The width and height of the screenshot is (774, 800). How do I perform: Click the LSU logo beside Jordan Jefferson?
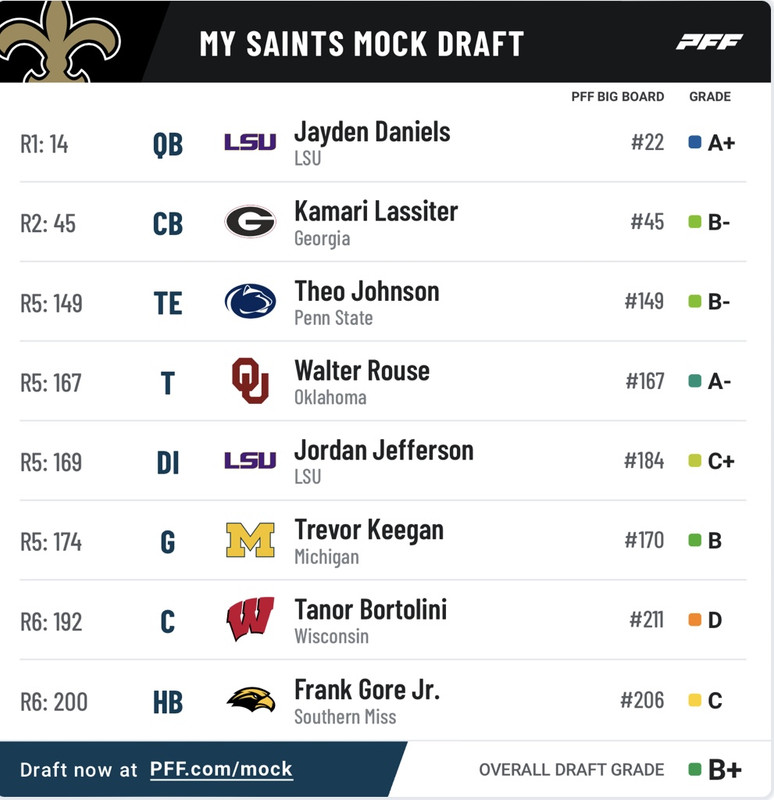[x=250, y=460]
